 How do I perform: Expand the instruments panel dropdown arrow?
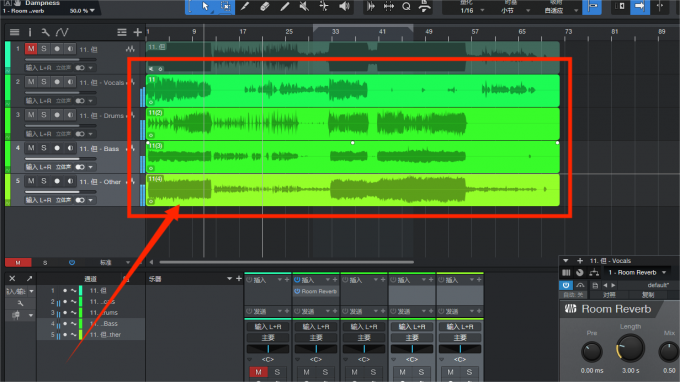click(x=229, y=279)
